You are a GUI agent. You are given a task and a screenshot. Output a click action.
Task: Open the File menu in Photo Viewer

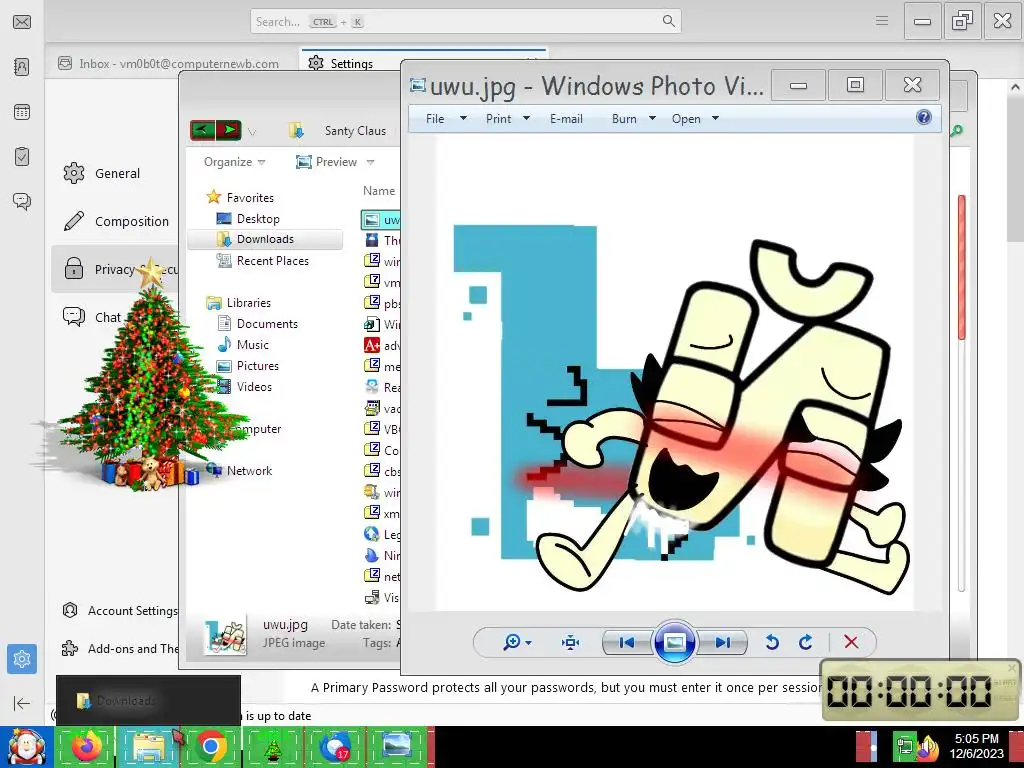pyautogui.click(x=445, y=119)
